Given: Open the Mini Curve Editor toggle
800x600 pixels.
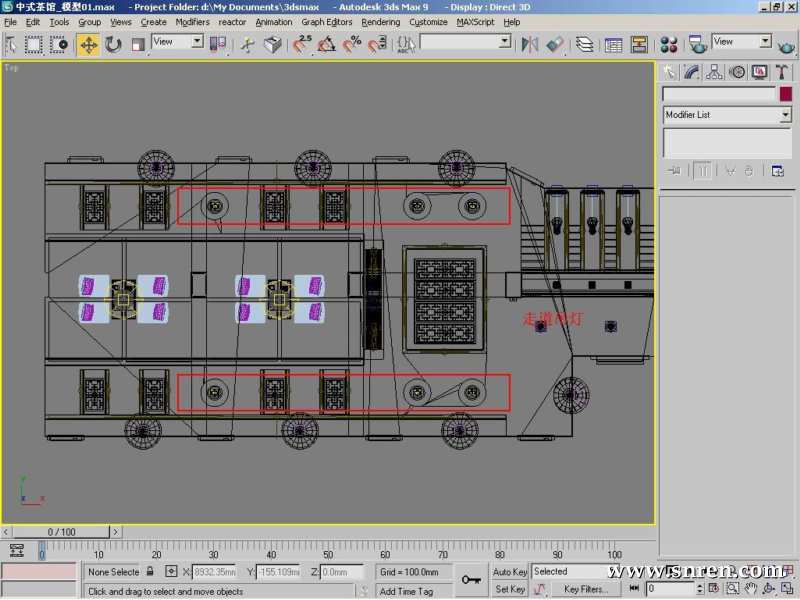Looking at the screenshot, I should coord(16,551).
